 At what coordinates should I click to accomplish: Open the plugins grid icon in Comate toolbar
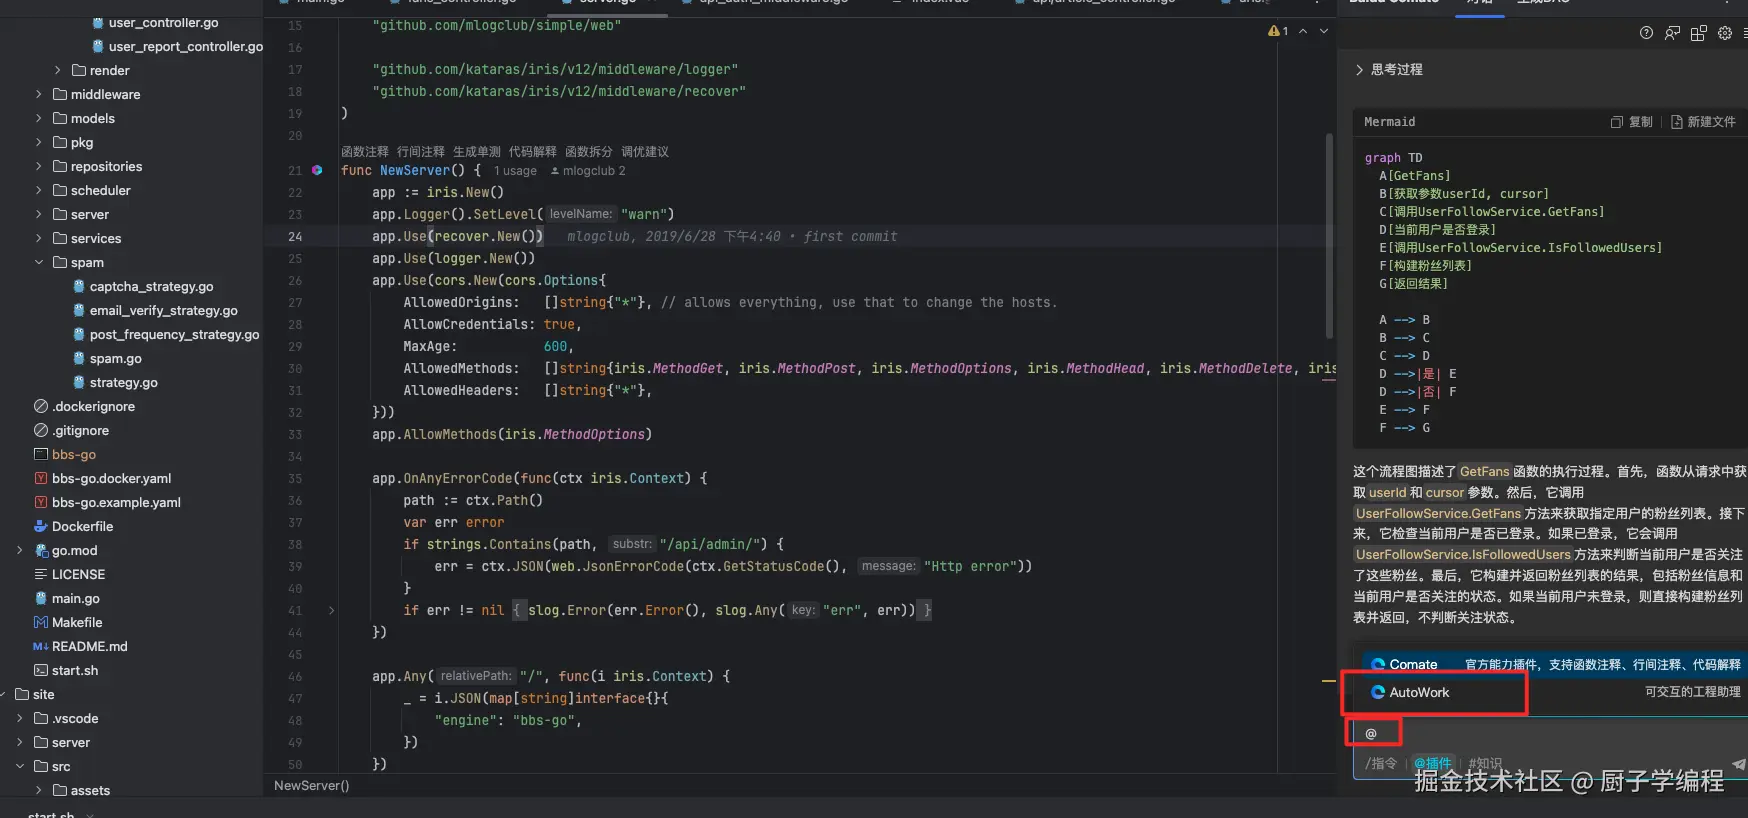[1698, 33]
